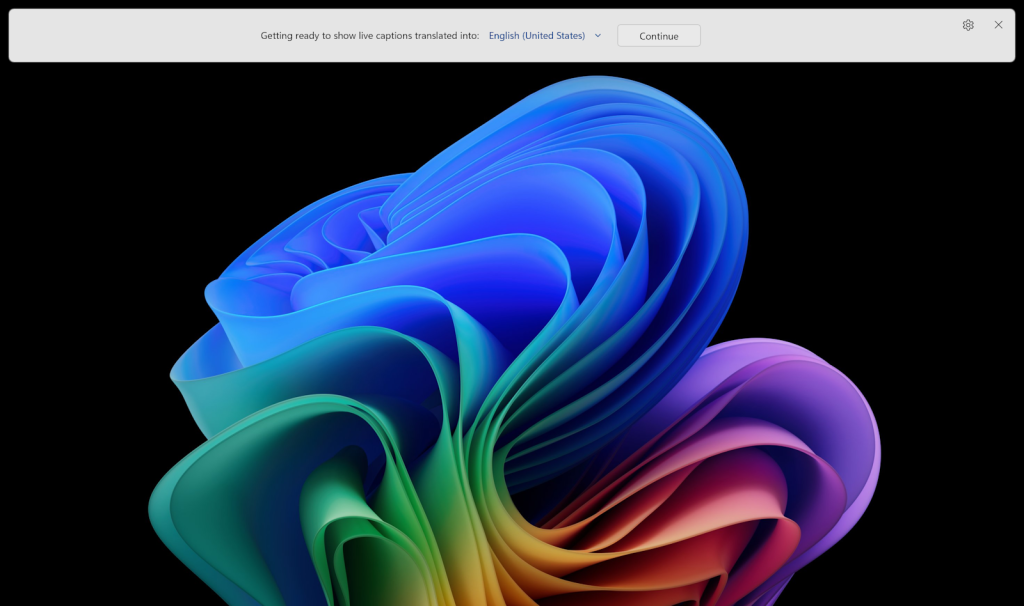This screenshot has width=1024, height=606.
Task: Click the 'Getting ready to show live captions' text
Action: point(330,36)
